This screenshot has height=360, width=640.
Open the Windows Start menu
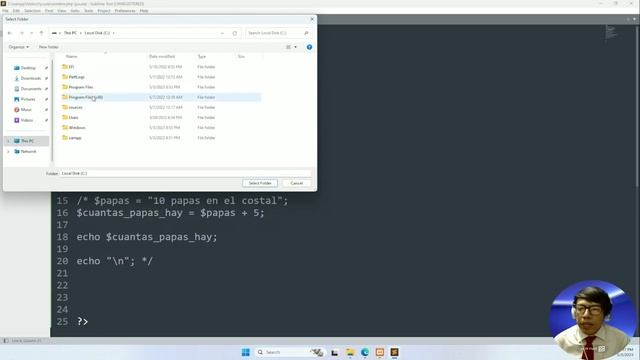246,352
